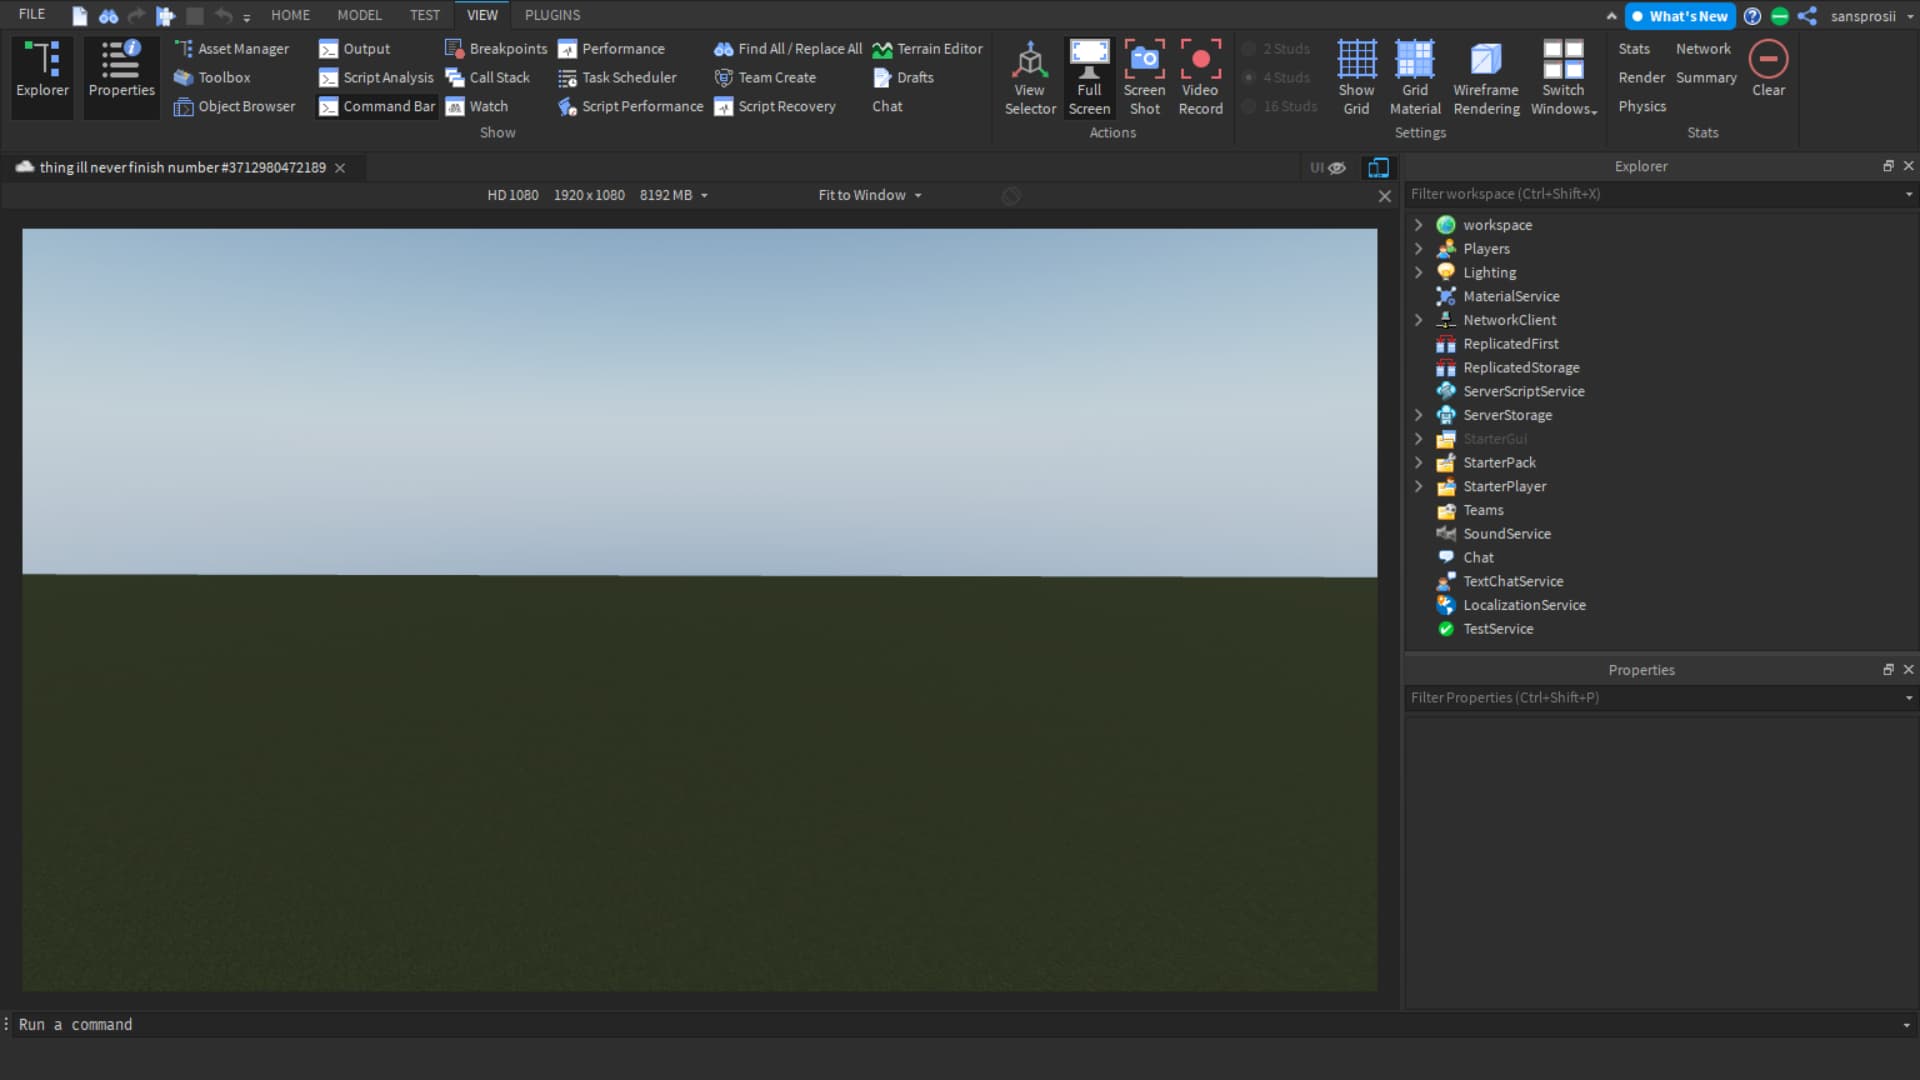Switch to the MODEL ribbon tab

[x=358, y=15]
